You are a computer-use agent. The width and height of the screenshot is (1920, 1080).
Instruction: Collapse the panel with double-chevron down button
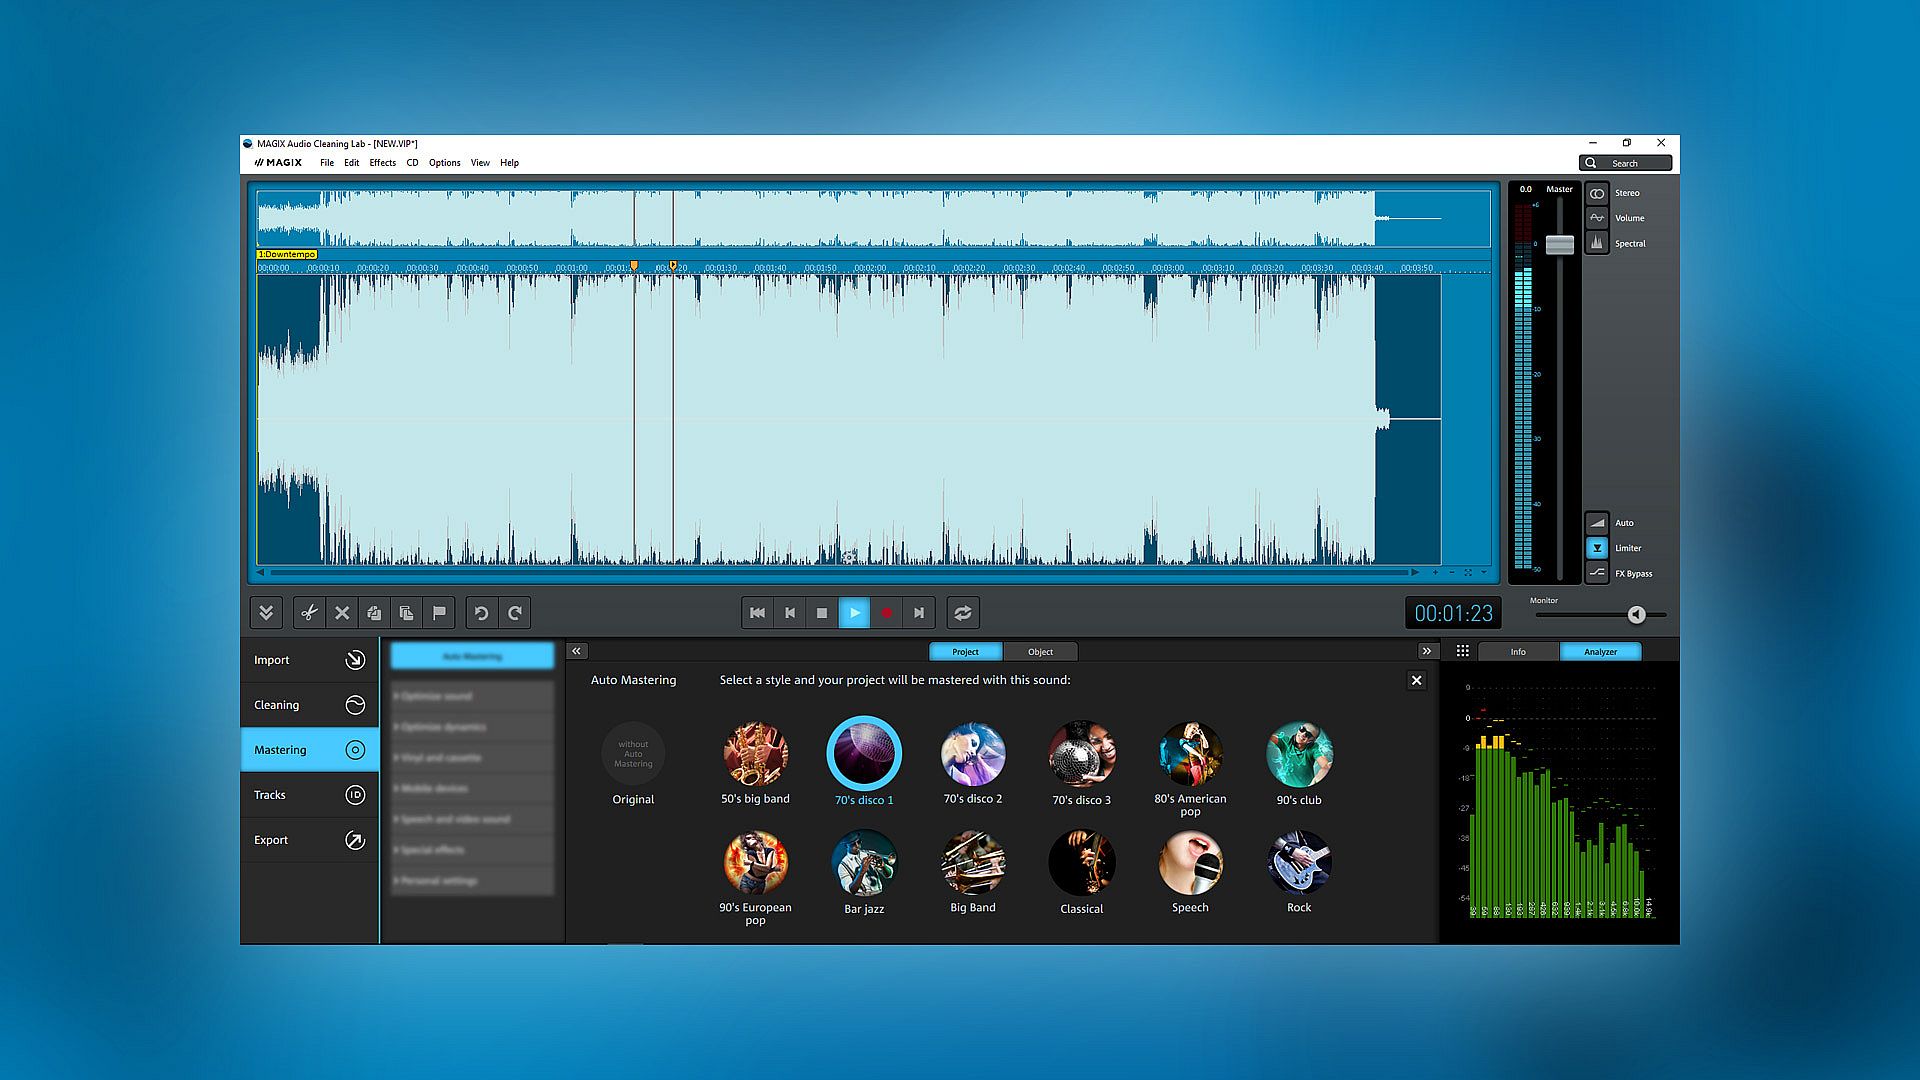pyautogui.click(x=266, y=613)
